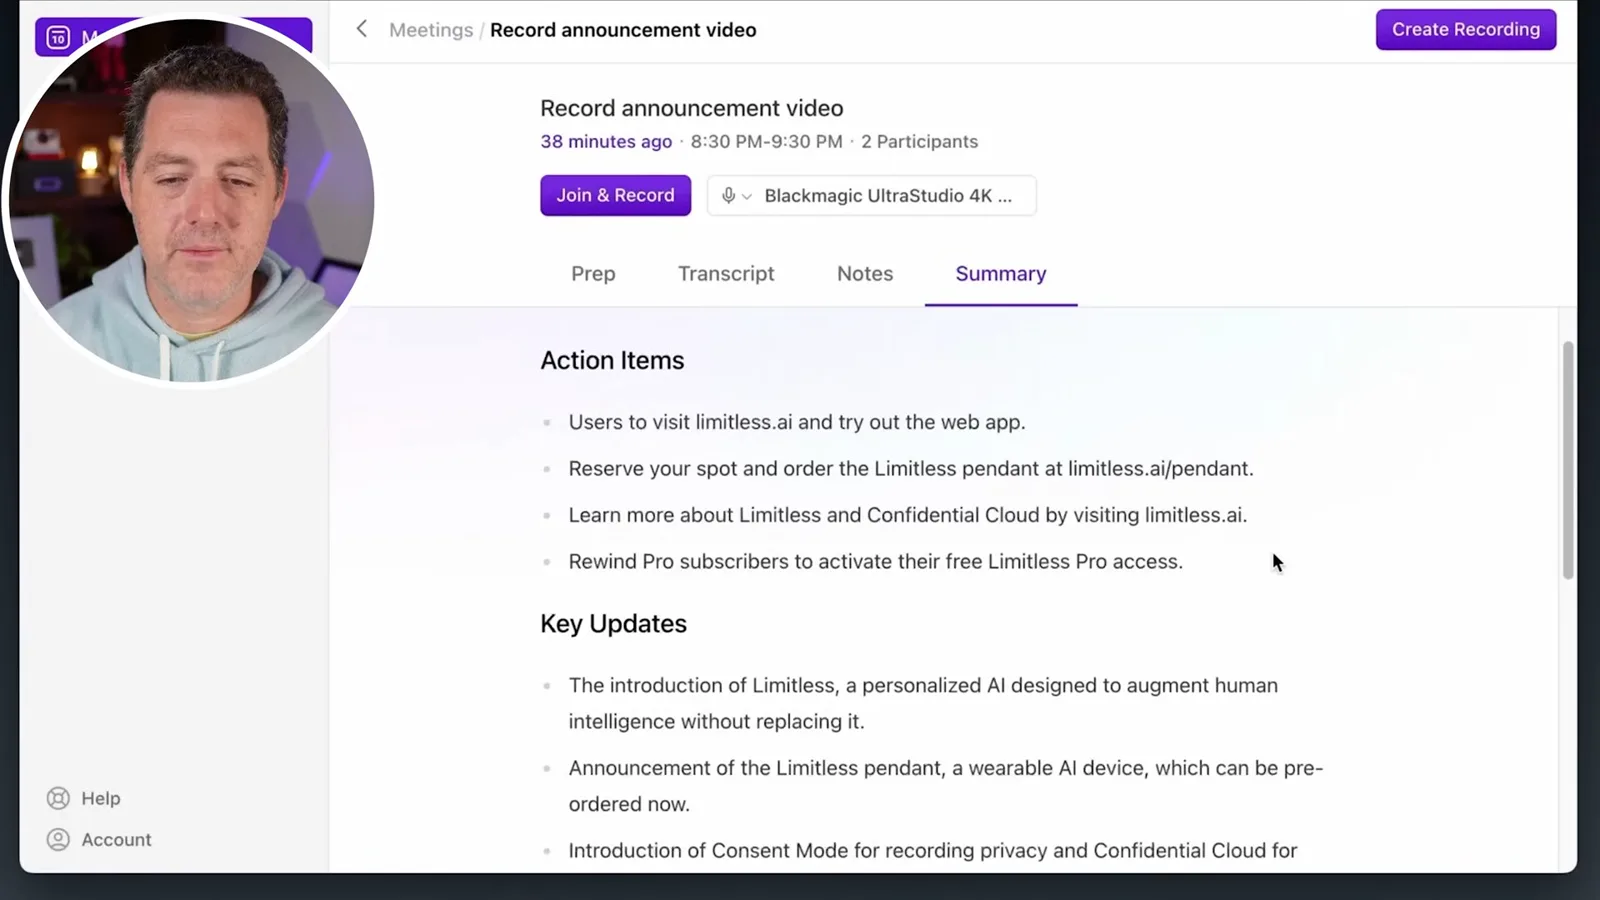Switch to the Transcript tab
This screenshot has width=1600, height=900.
coord(726,273)
